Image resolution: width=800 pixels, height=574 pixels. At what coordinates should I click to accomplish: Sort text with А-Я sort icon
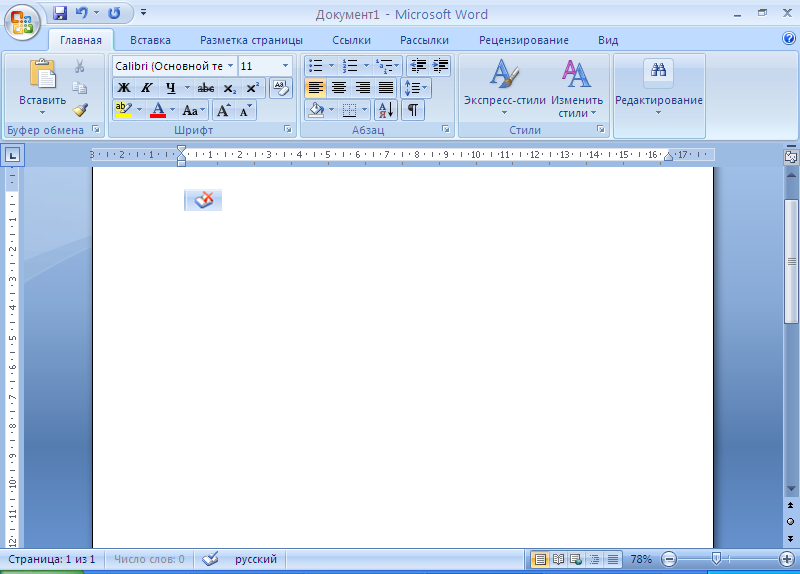[386, 110]
